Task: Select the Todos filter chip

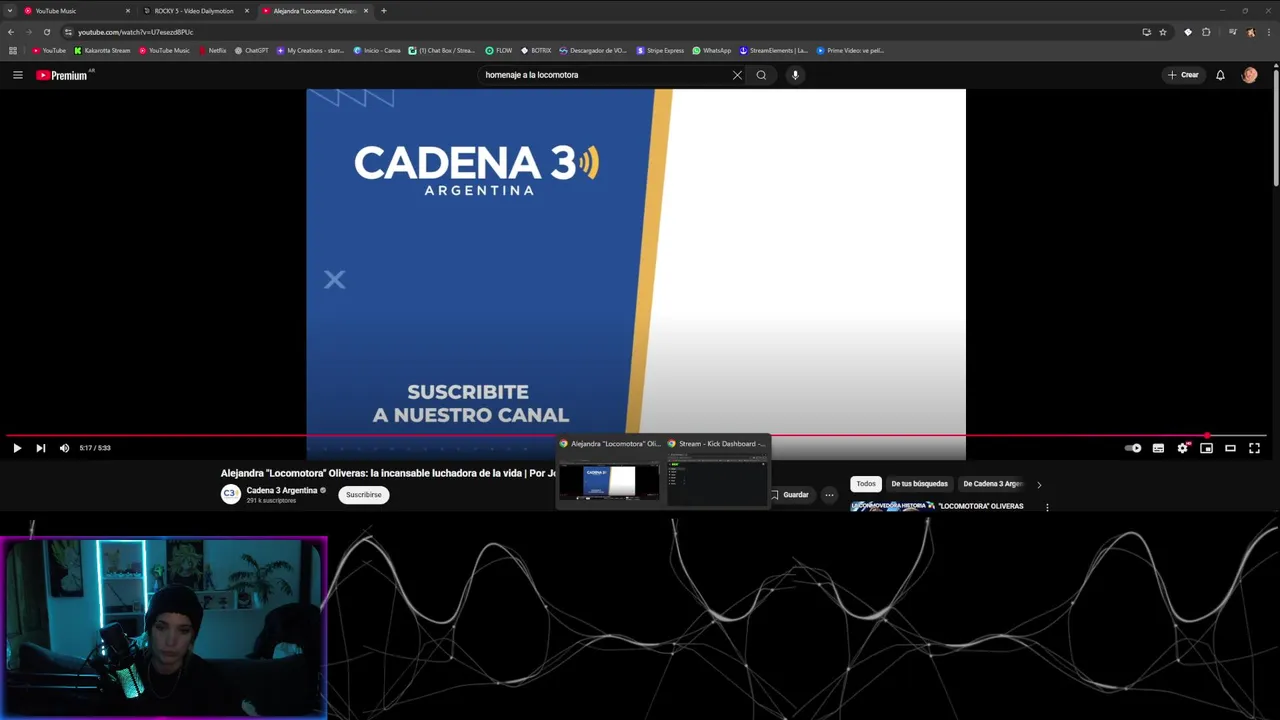Action: point(866,484)
